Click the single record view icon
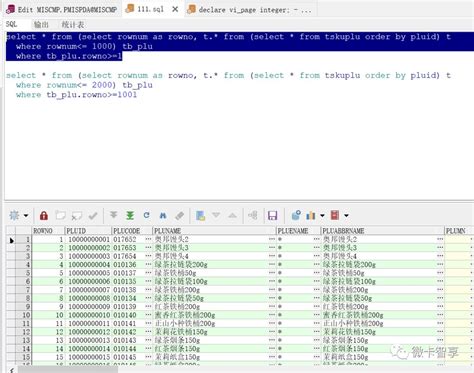Viewport: 474px width, 373px height. pos(200,216)
